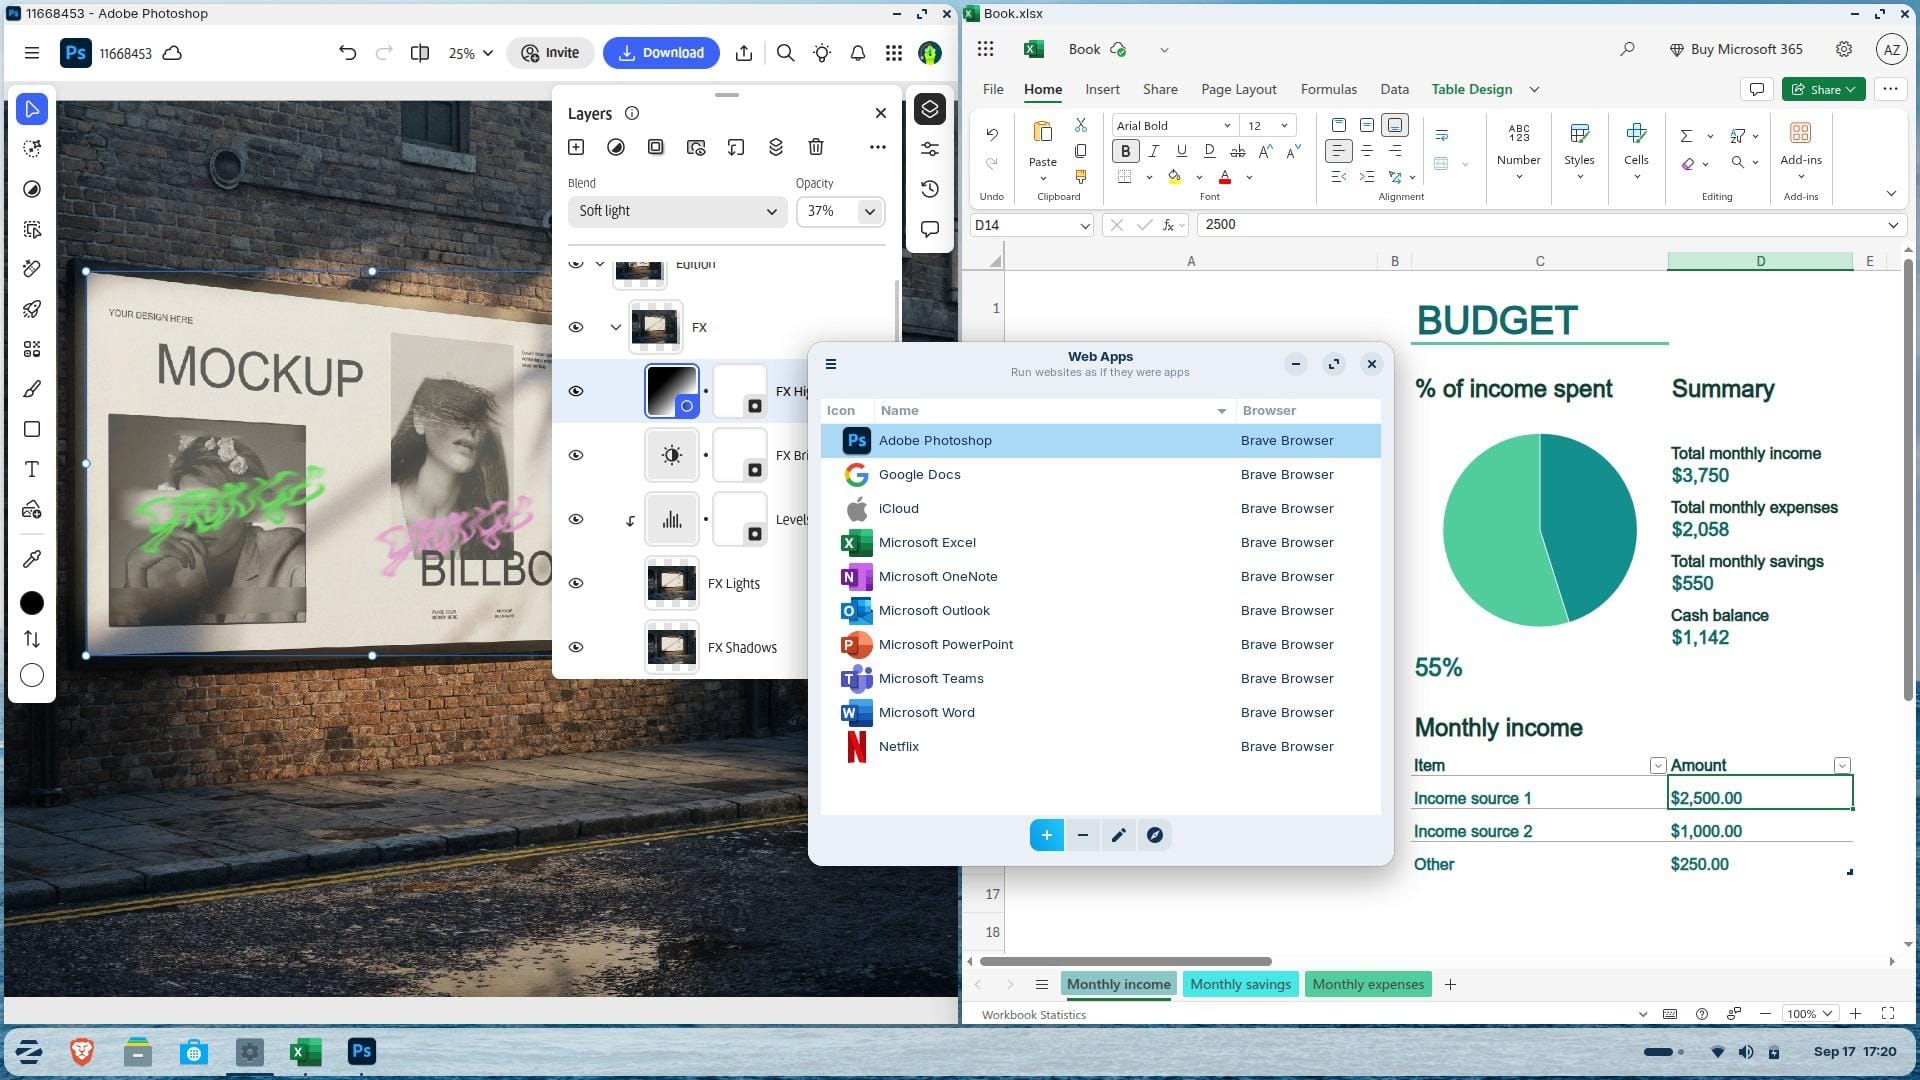The height and width of the screenshot is (1080, 1920).
Task: Collapse the FX layer group chevron
Action: 614,327
